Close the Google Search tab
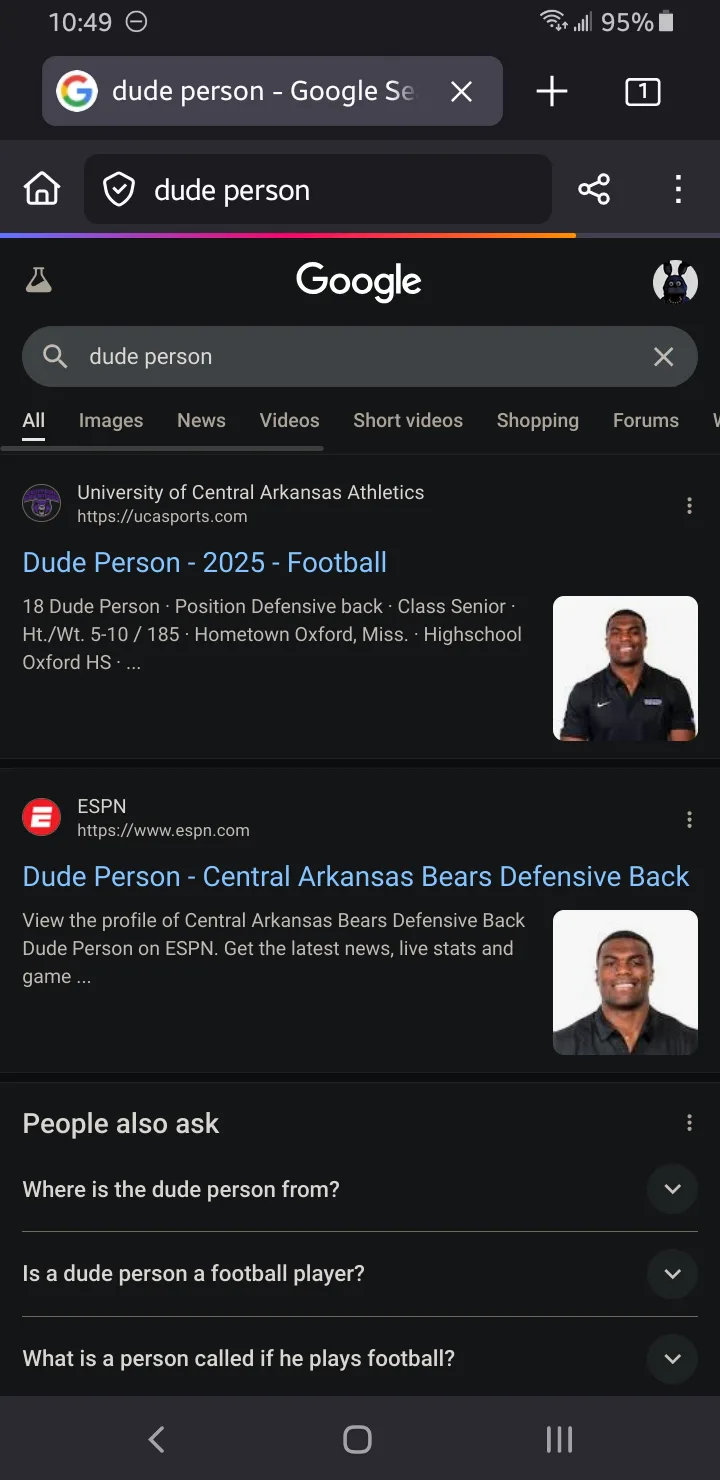Image resolution: width=720 pixels, height=1480 pixels. pyautogui.click(x=461, y=92)
